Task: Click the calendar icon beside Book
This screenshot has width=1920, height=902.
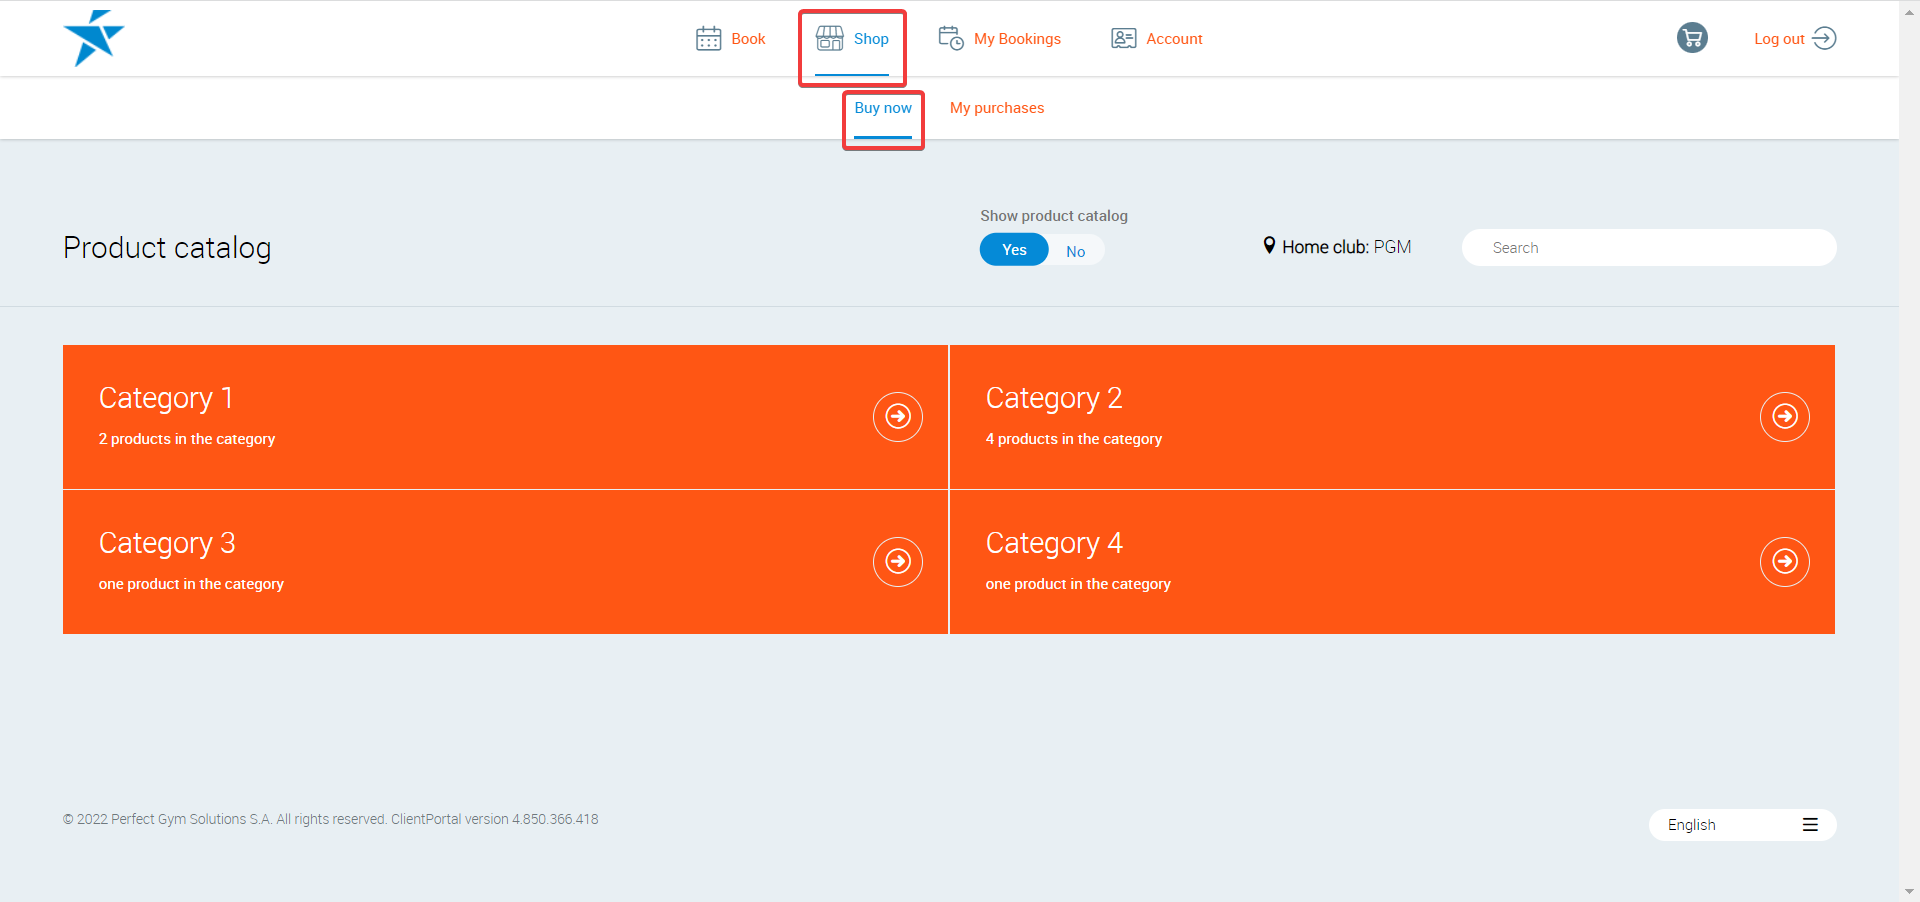Action: (708, 39)
